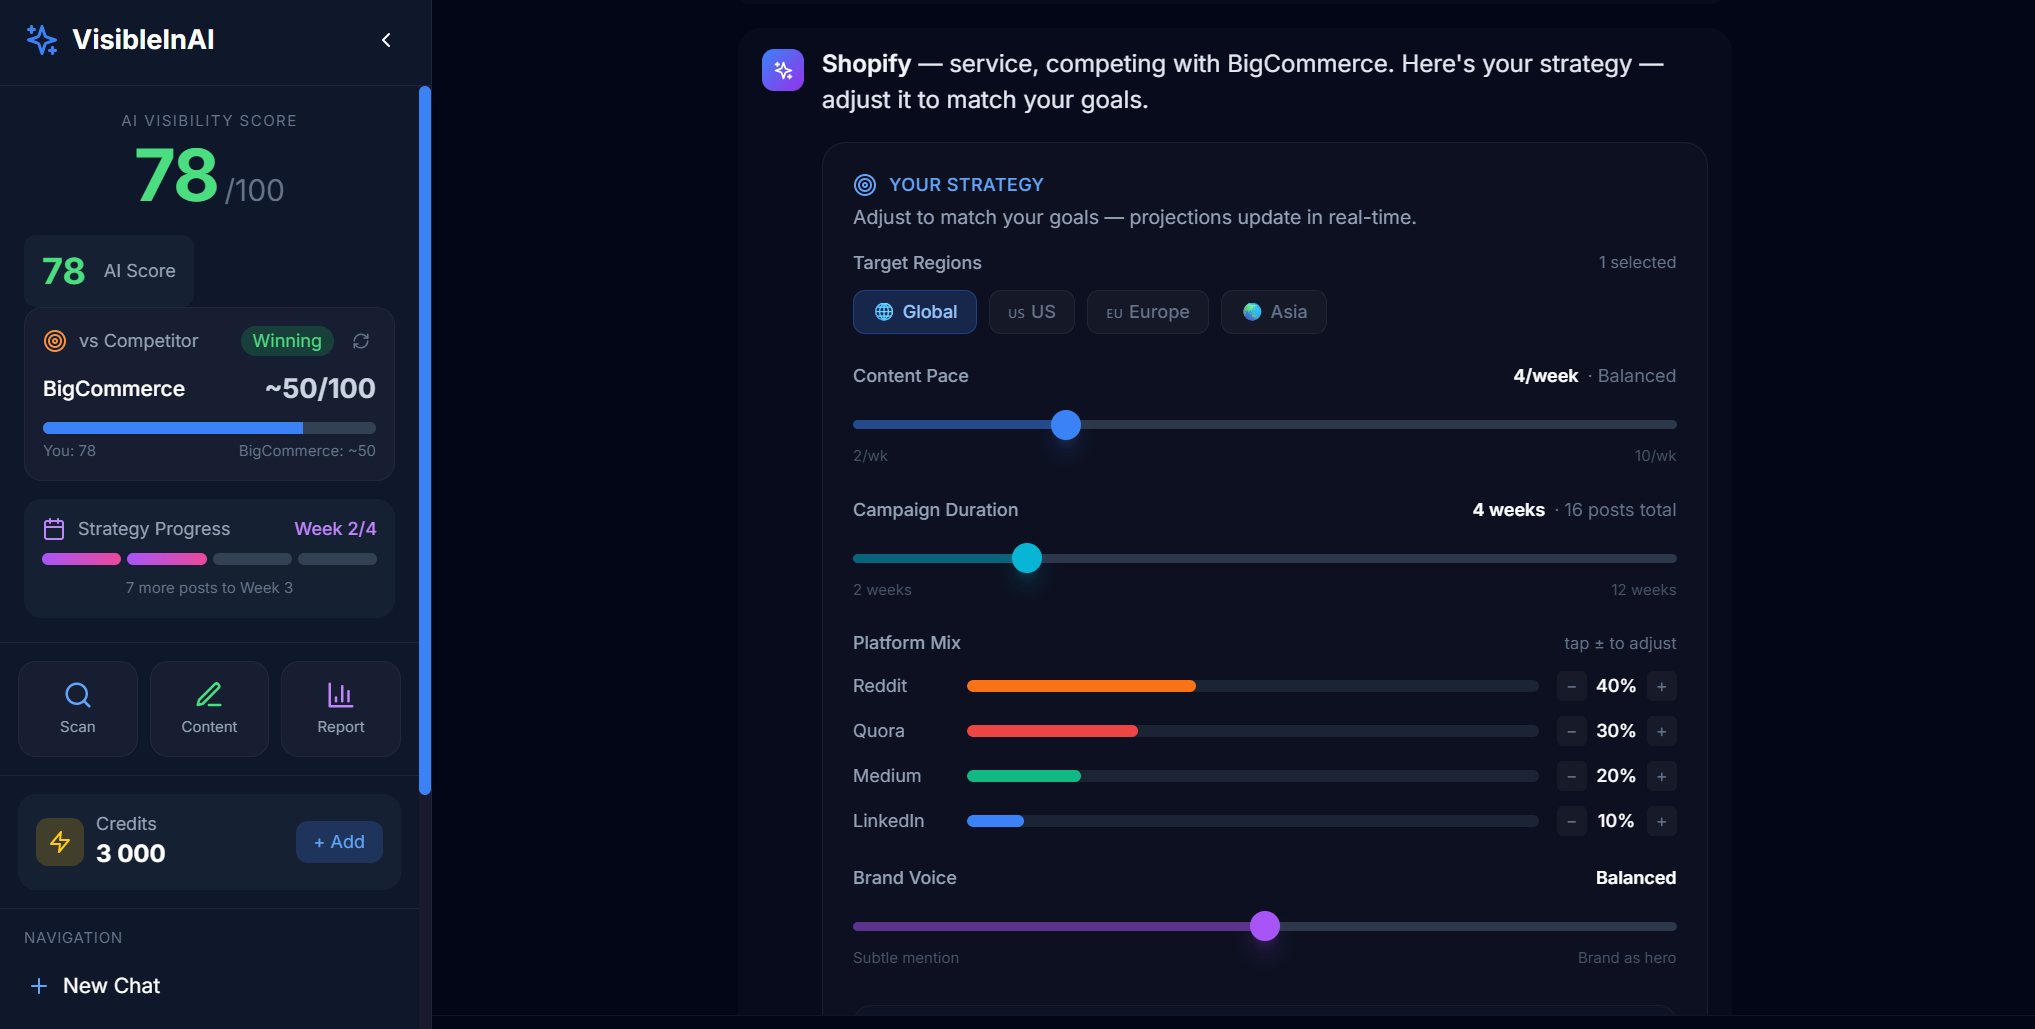This screenshot has height=1029, width=2035.
Task: Collapse the sidebar with the chevron arrow
Action: pos(386,40)
